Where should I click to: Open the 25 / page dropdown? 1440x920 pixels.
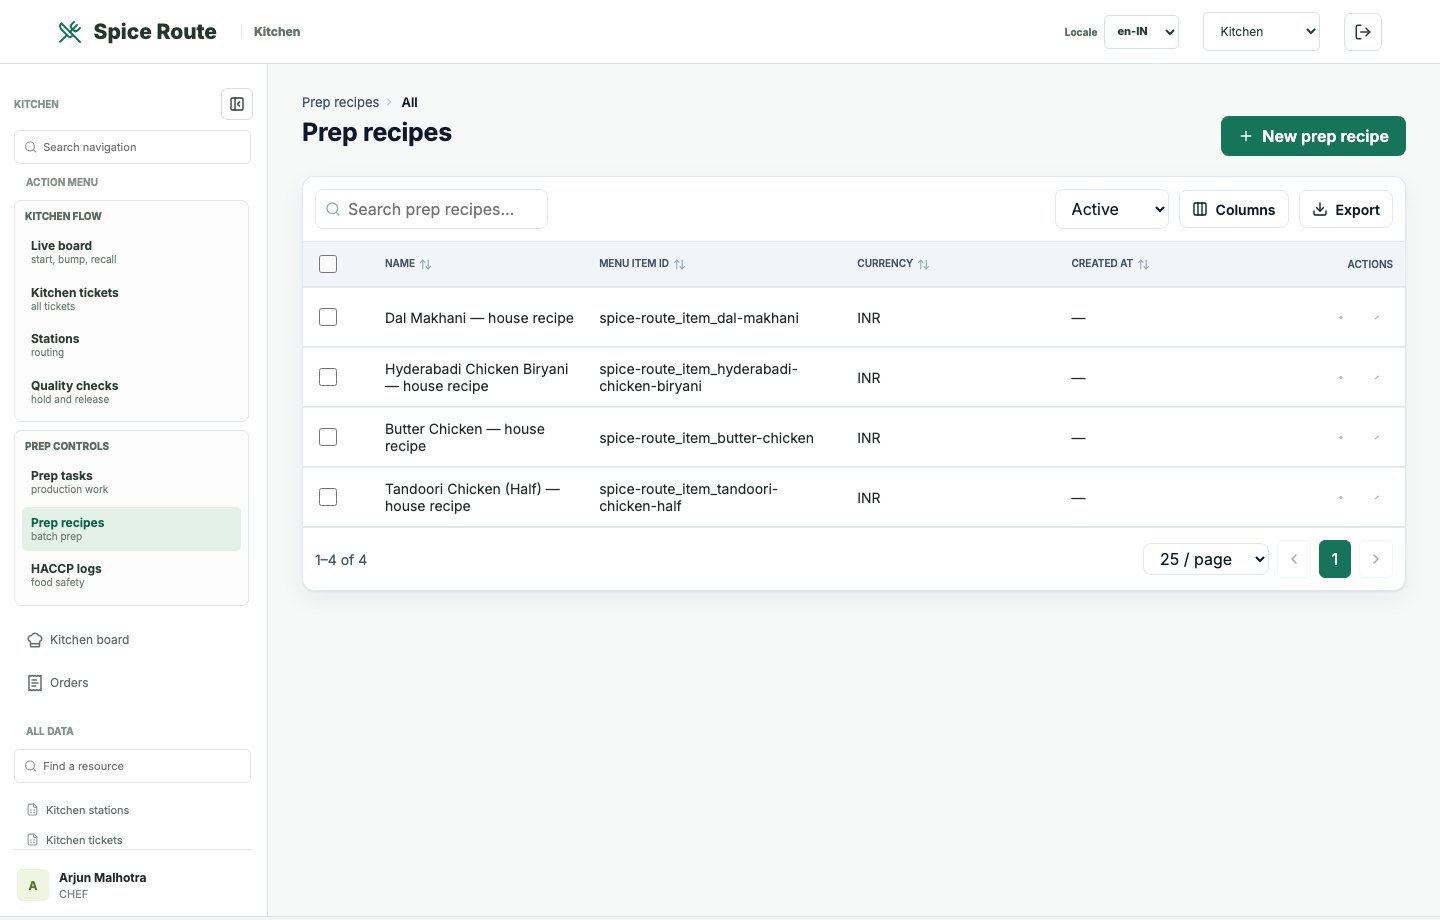coord(1206,559)
